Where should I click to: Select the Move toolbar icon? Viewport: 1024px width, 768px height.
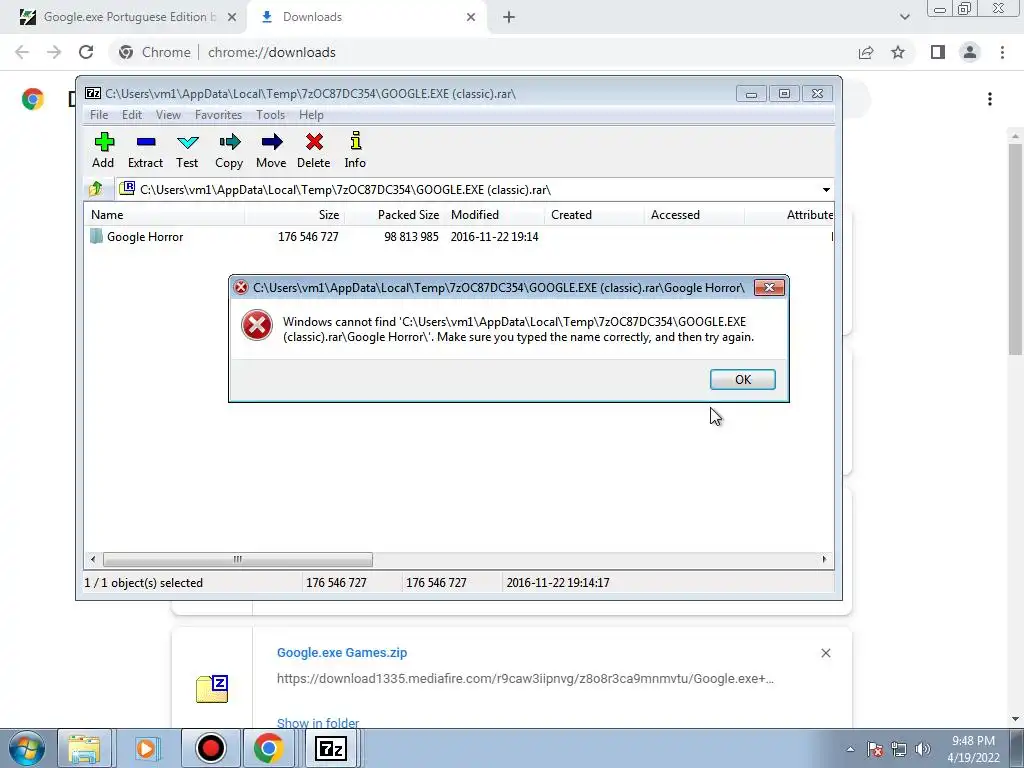coord(271,150)
